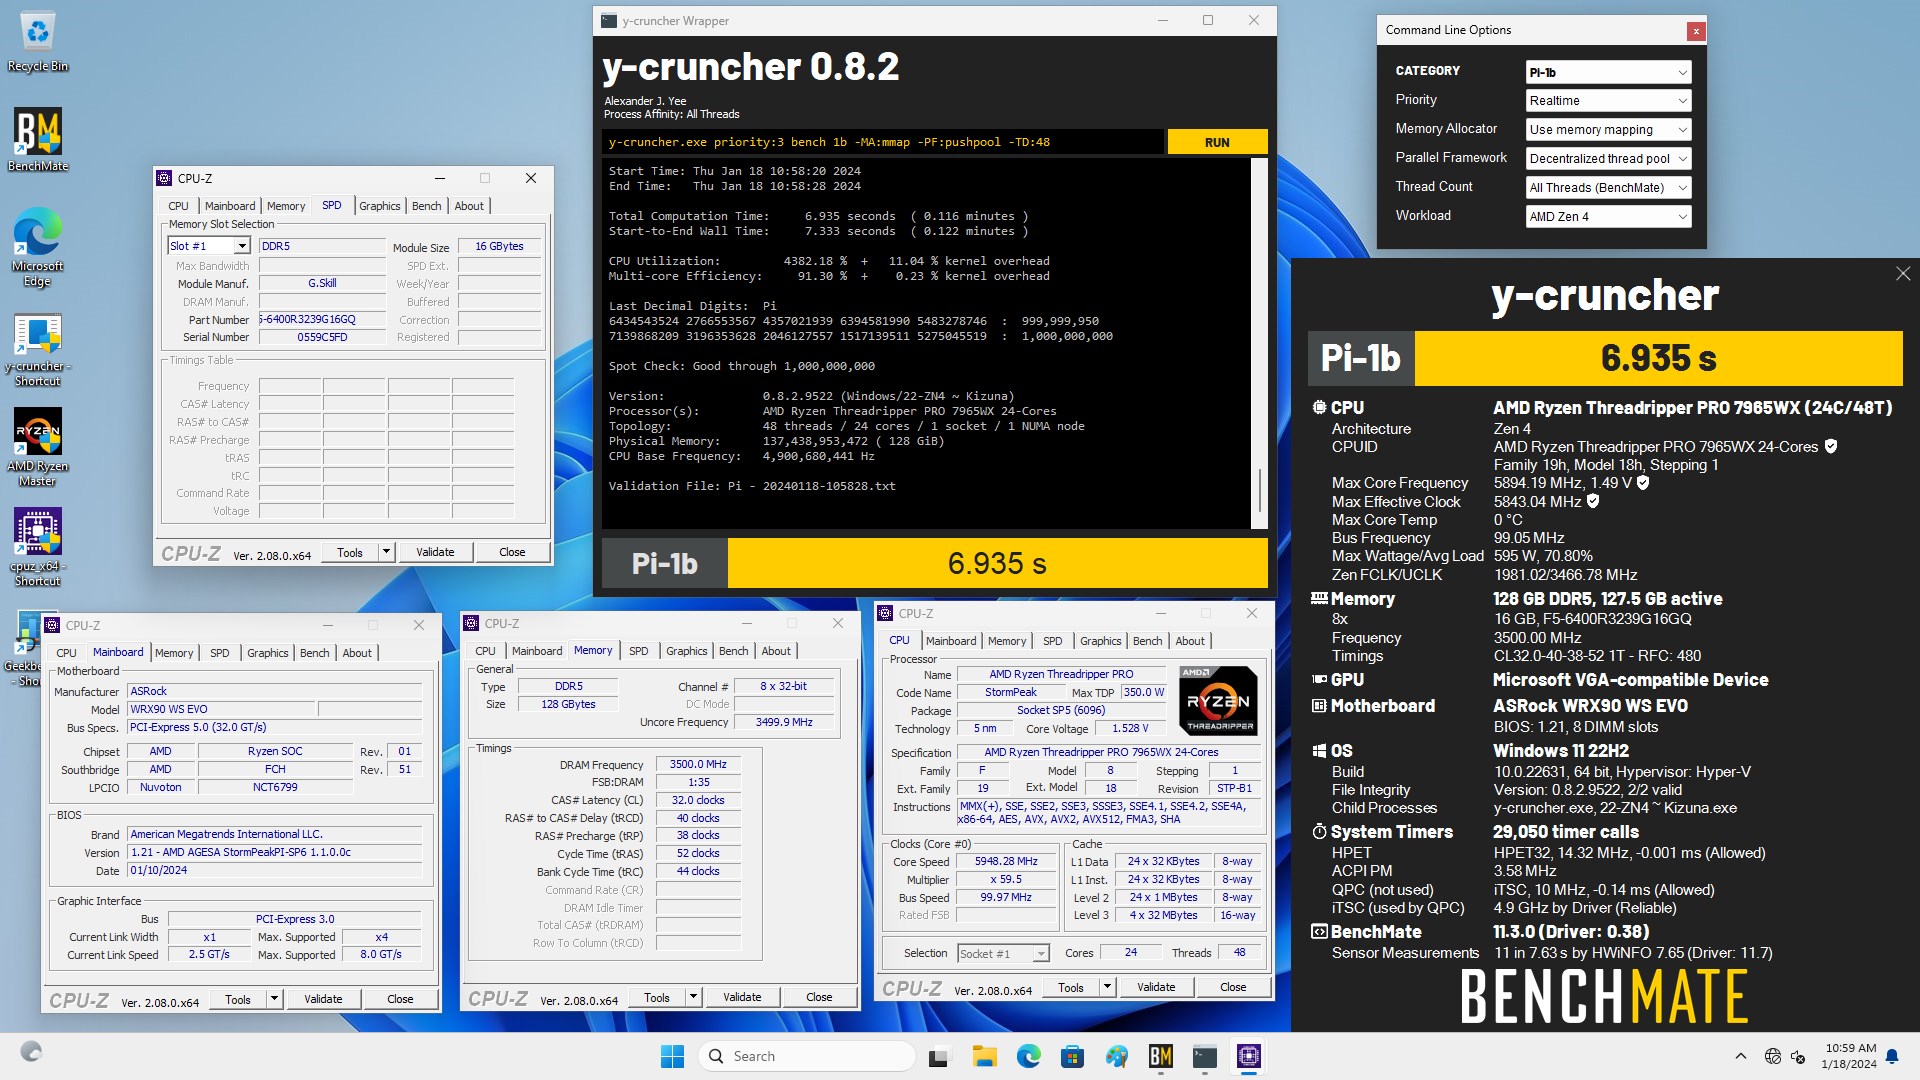Screen dimensions: 1920x1080
Task: Expand Tools arrow in the Mainboard CPU-Z window
Action: 274,999
